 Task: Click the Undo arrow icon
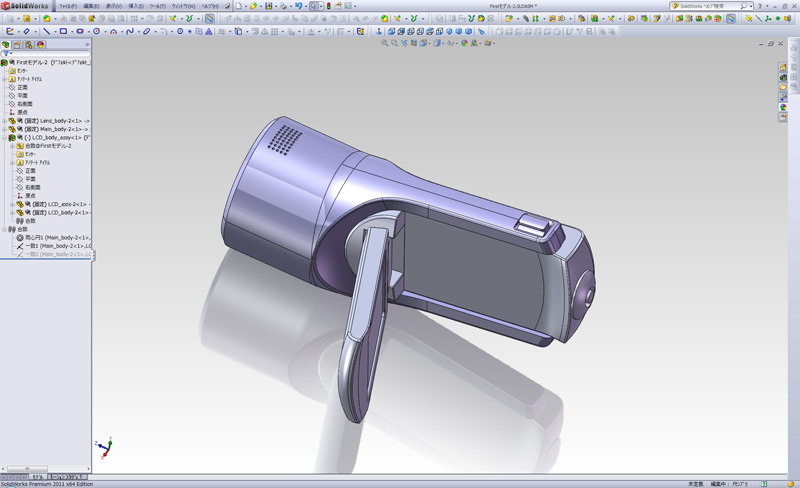(298, 6)
